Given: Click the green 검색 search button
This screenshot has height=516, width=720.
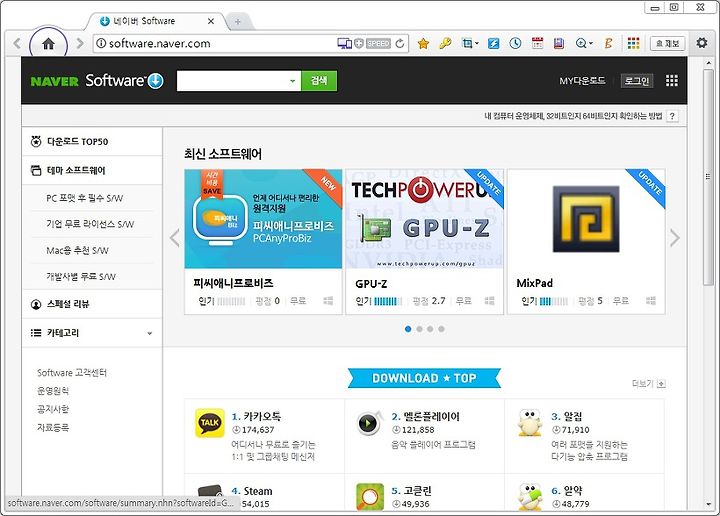Looking at the screenshot, I should click(319, 81).
